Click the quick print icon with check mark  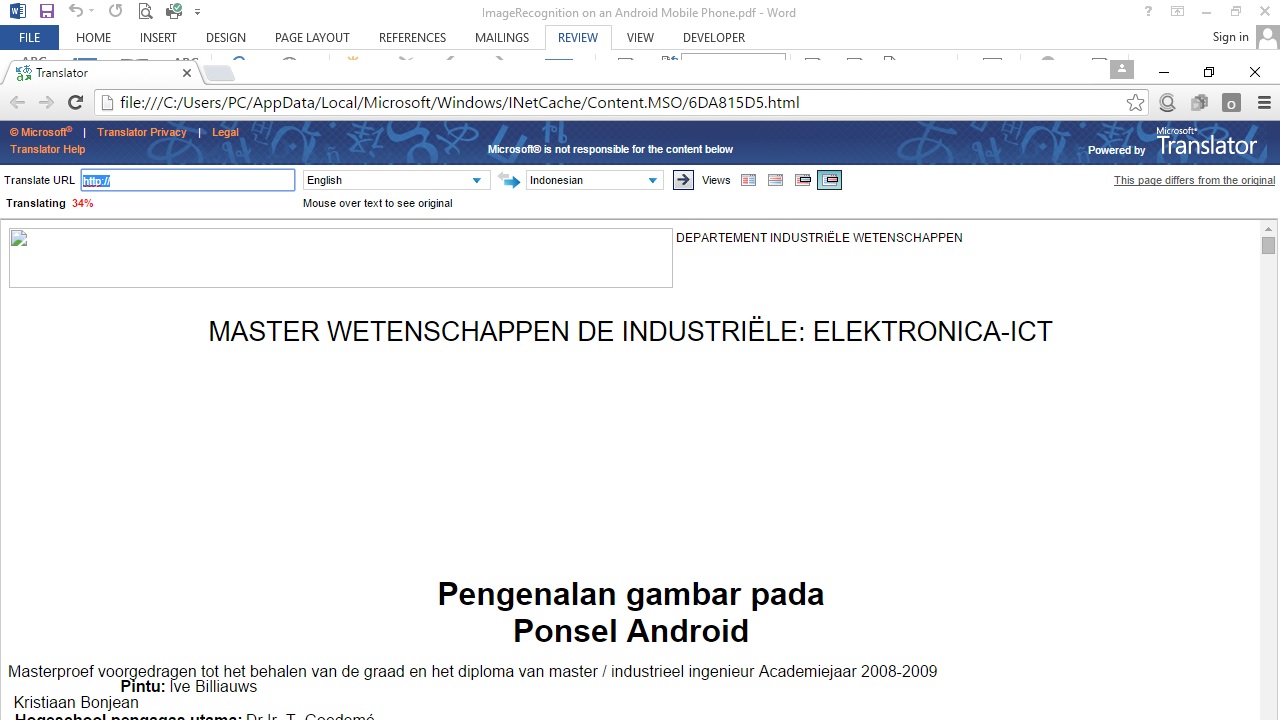174,12
